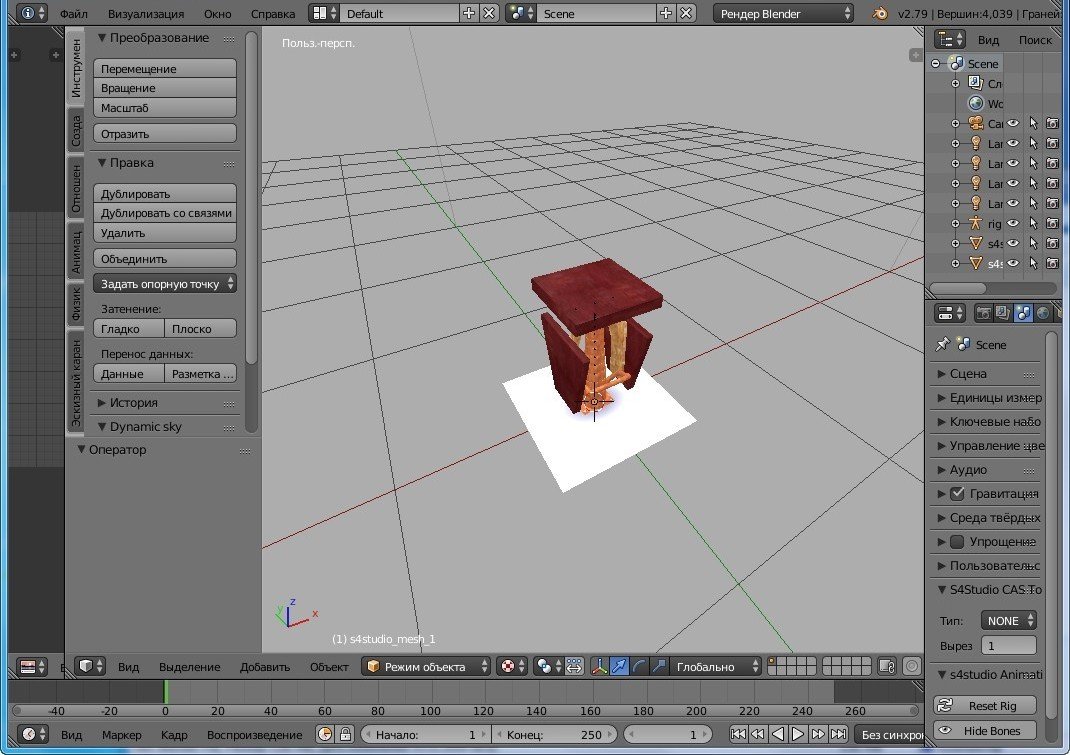Start timeline playback with the play button

point(798,735)
